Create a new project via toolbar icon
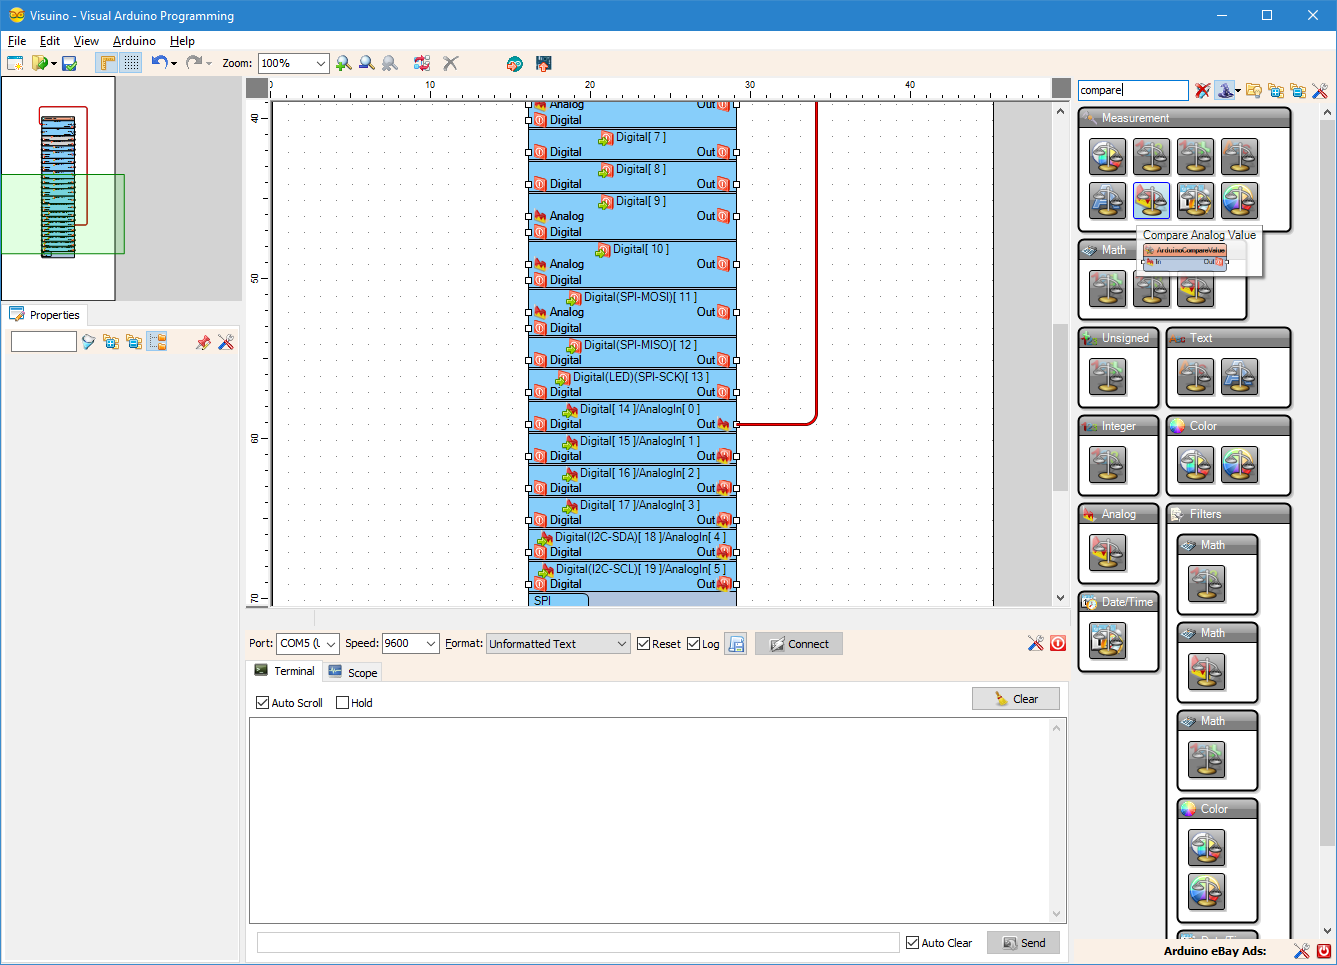The width and height of the screenshot is (1337, 965). (15, 63)
